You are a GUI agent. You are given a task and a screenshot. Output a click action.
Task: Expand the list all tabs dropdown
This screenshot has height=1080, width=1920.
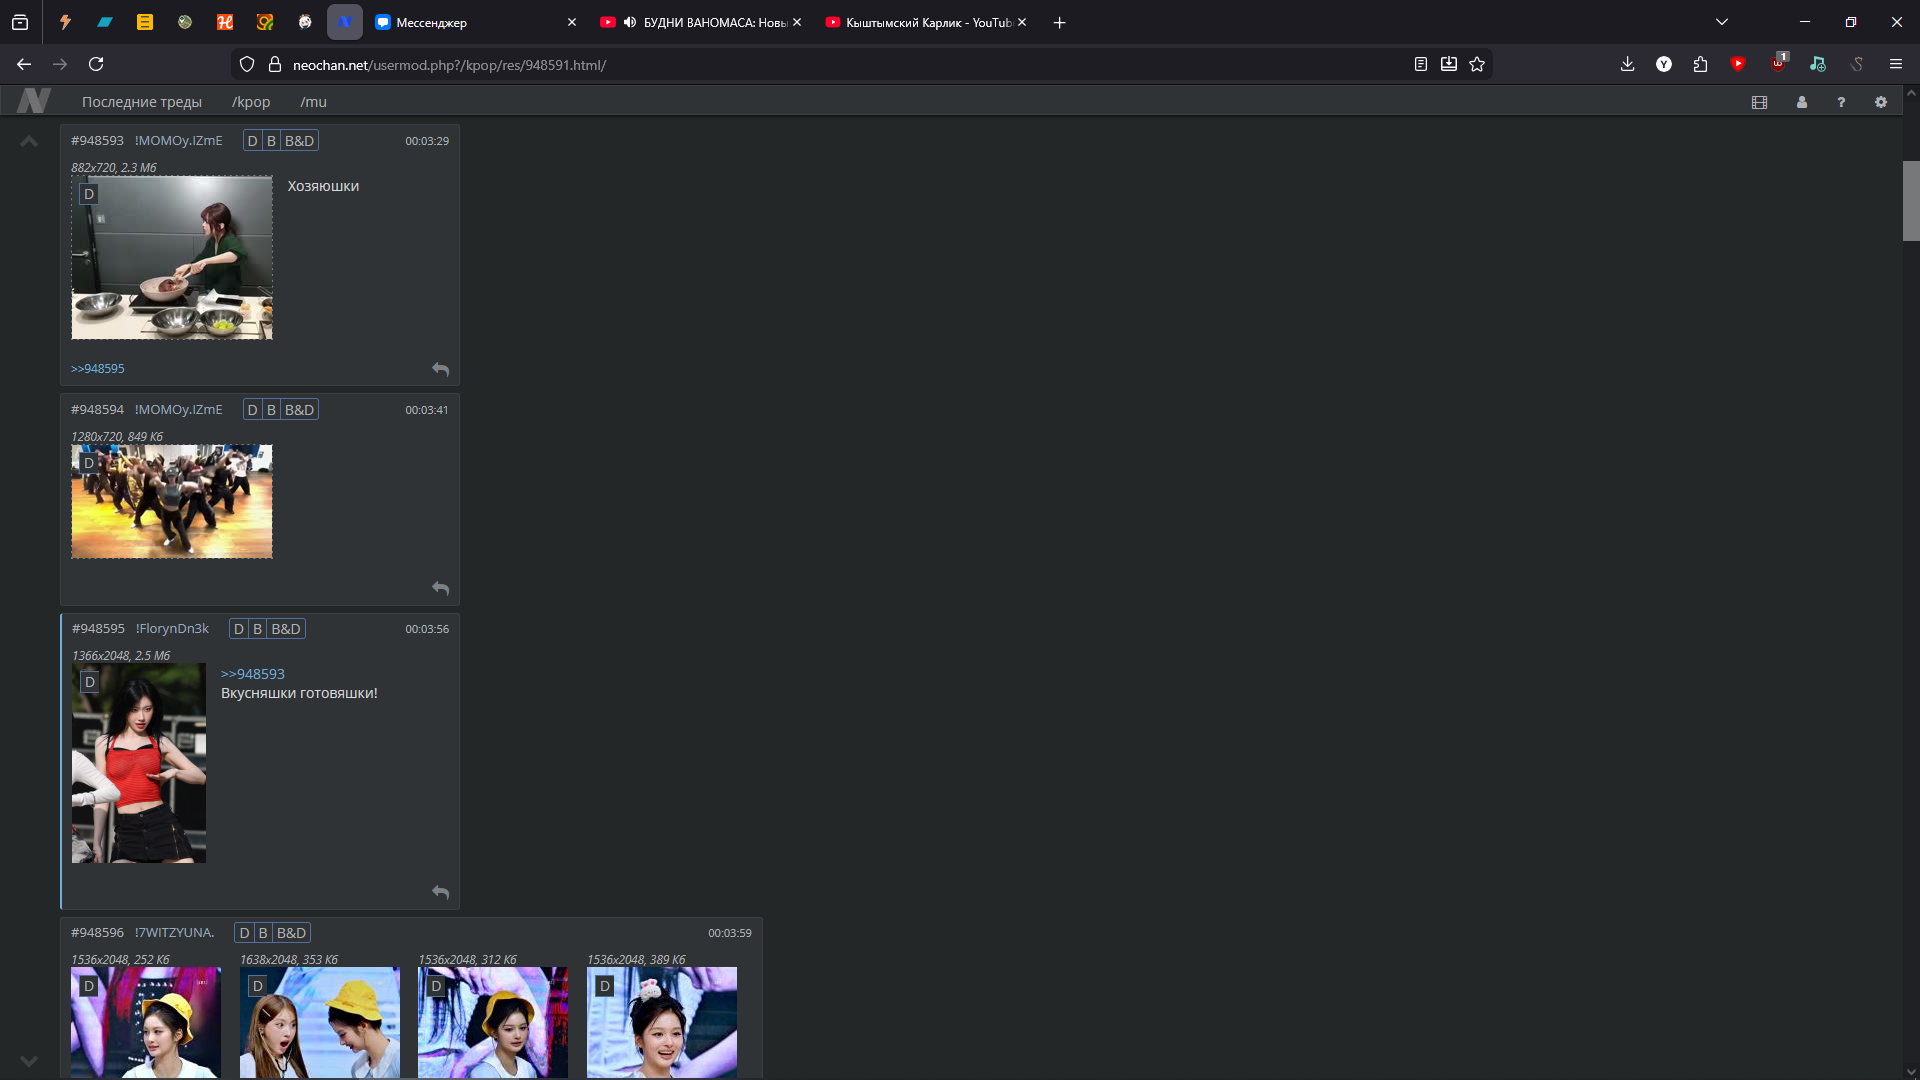(x=1722, y=22)
